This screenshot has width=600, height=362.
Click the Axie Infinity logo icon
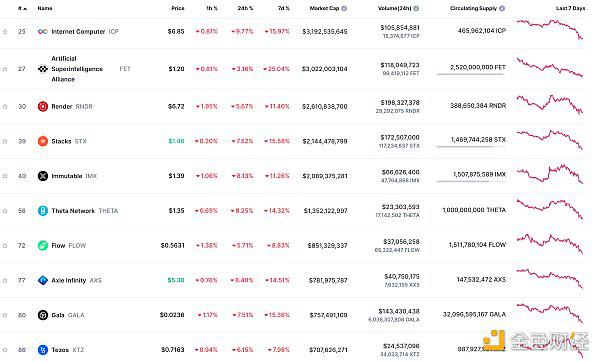coord(42,280)
